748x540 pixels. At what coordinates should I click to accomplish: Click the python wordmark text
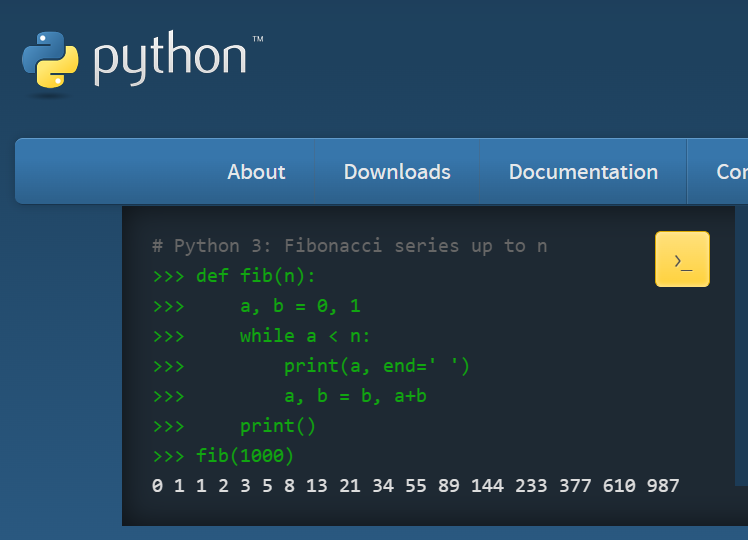coord(170,58)
